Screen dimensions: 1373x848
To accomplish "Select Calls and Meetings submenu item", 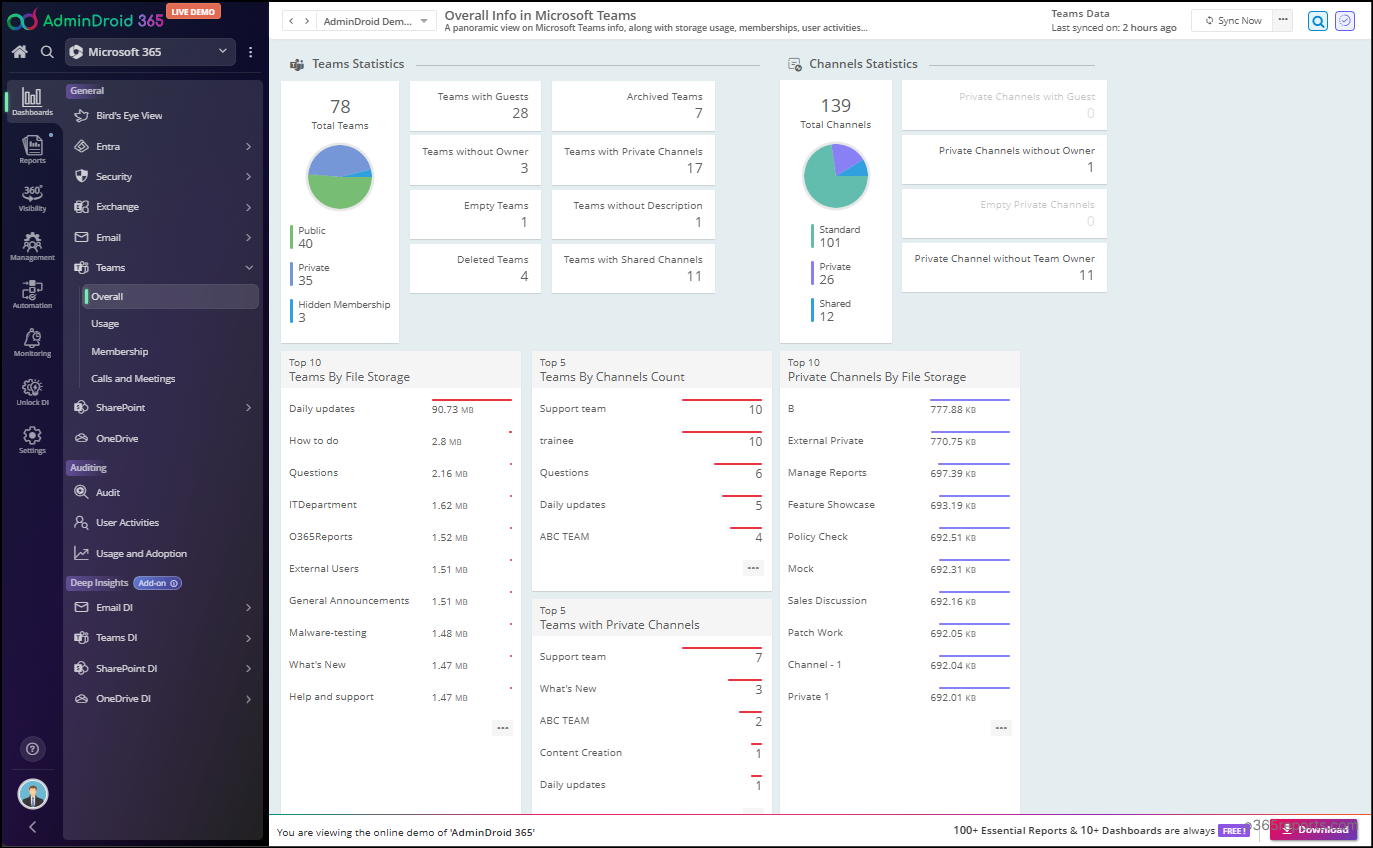I will pos(133,379).
